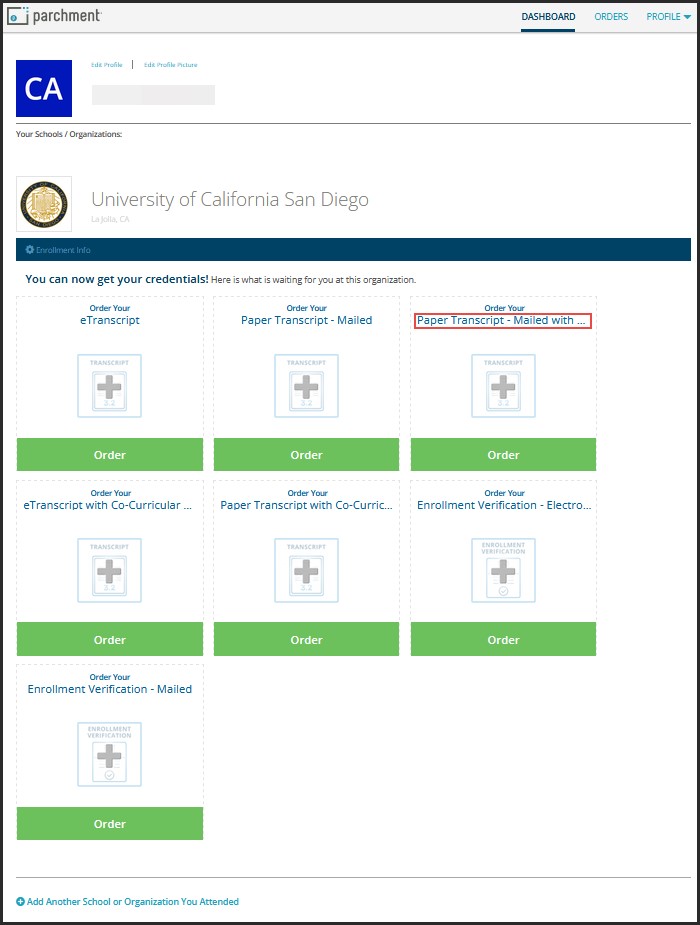This screenshot has height=925, width=700.
Task: Click the eTranscript title link
Action: click(110, 320)
